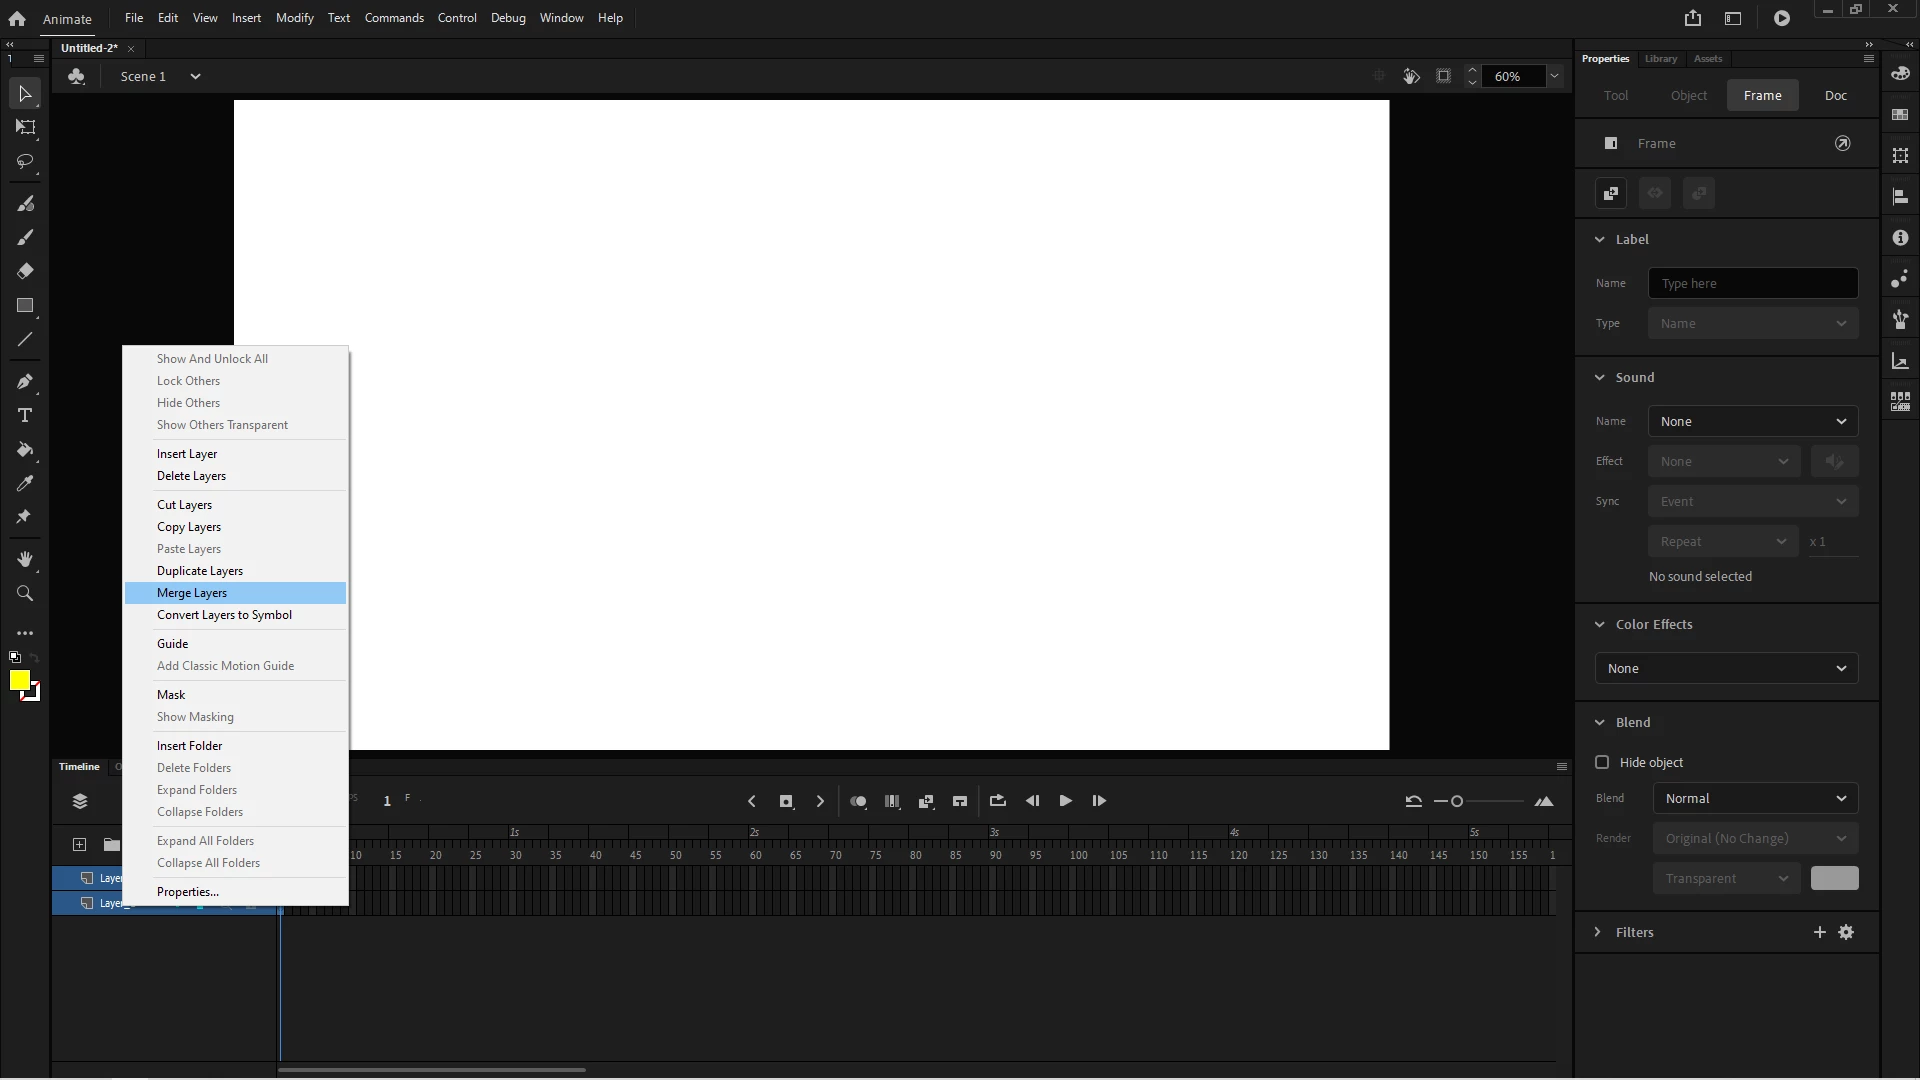Screen dimensions: 1920x1080
Task: Select the Lasso tool
Action: tap(25, 161)
